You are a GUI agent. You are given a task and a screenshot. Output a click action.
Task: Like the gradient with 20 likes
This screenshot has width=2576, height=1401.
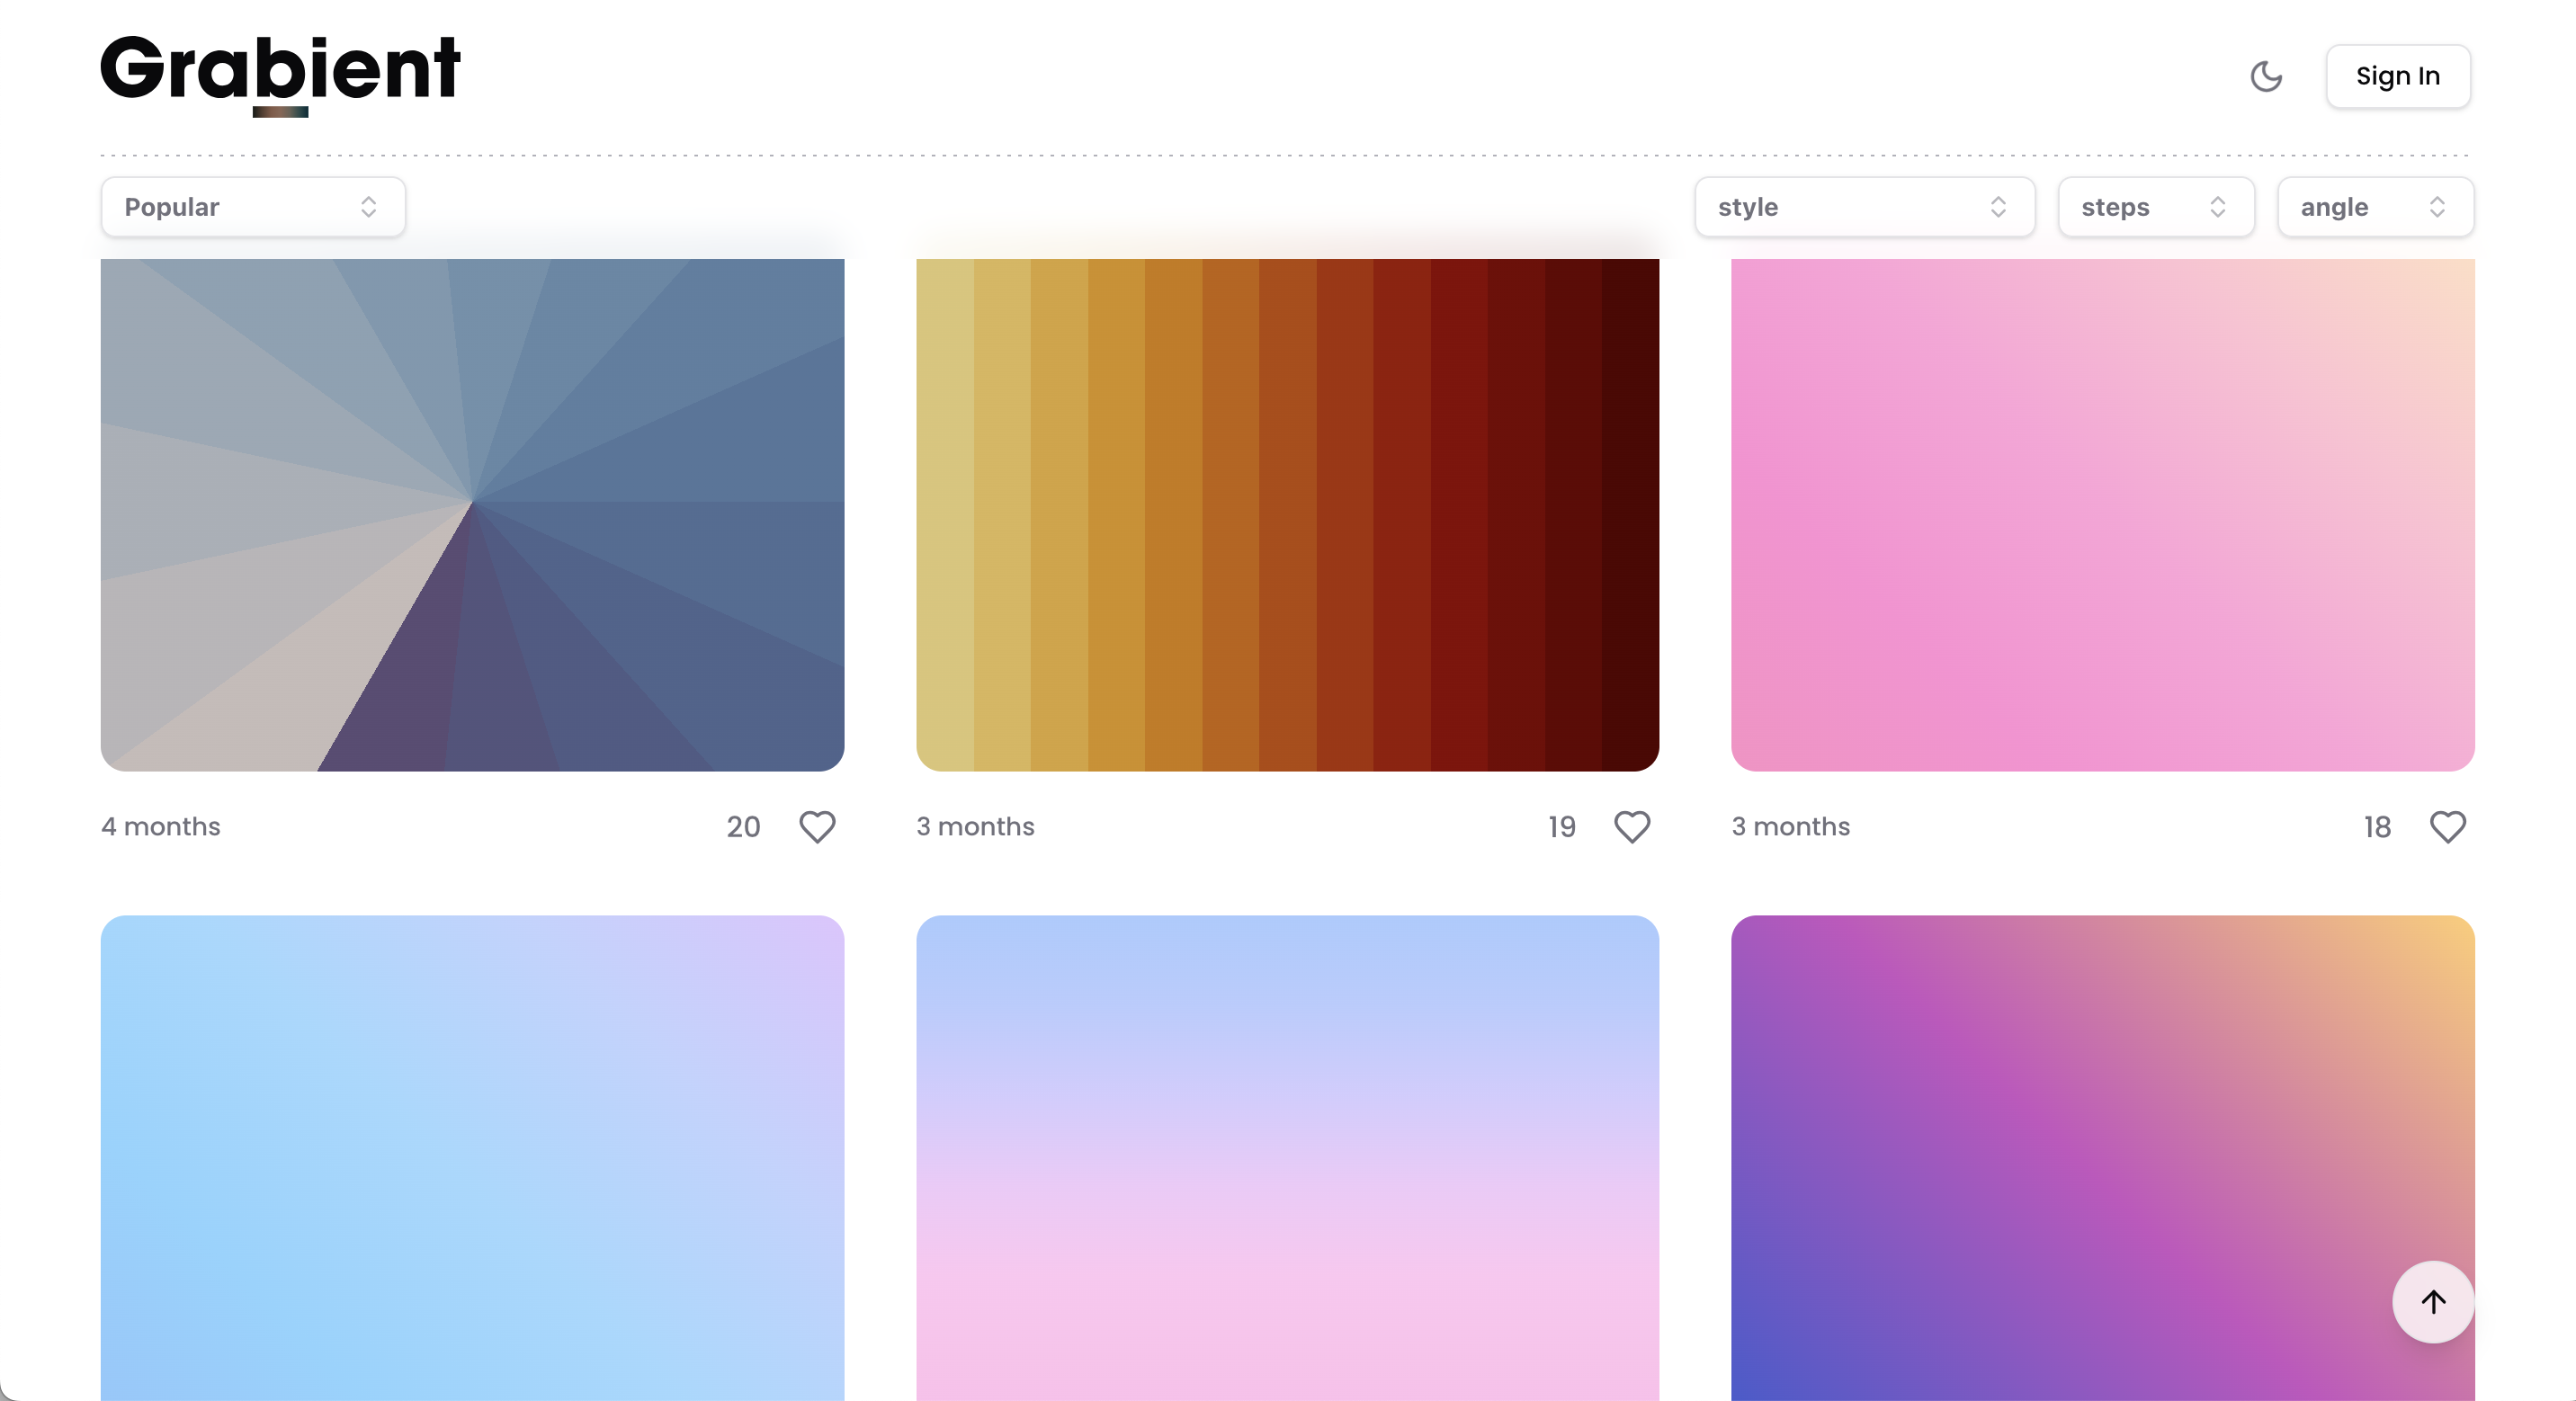pos(817,827)
